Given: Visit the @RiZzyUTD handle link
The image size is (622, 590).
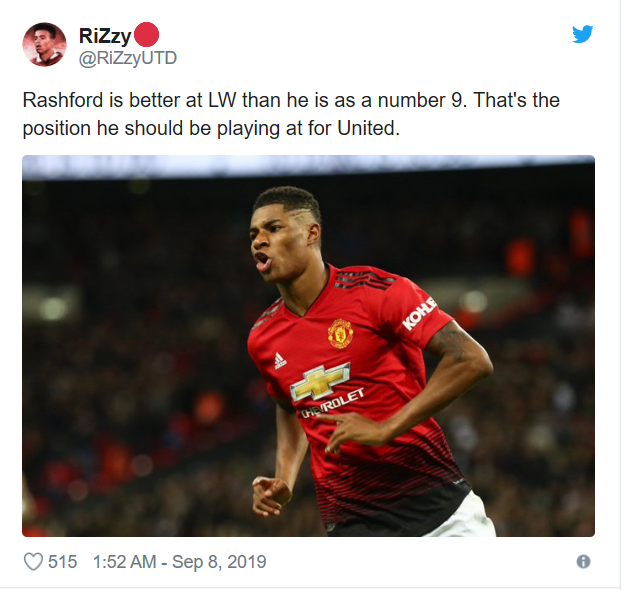Looking at the screenshot, I should tap(128, 58).
